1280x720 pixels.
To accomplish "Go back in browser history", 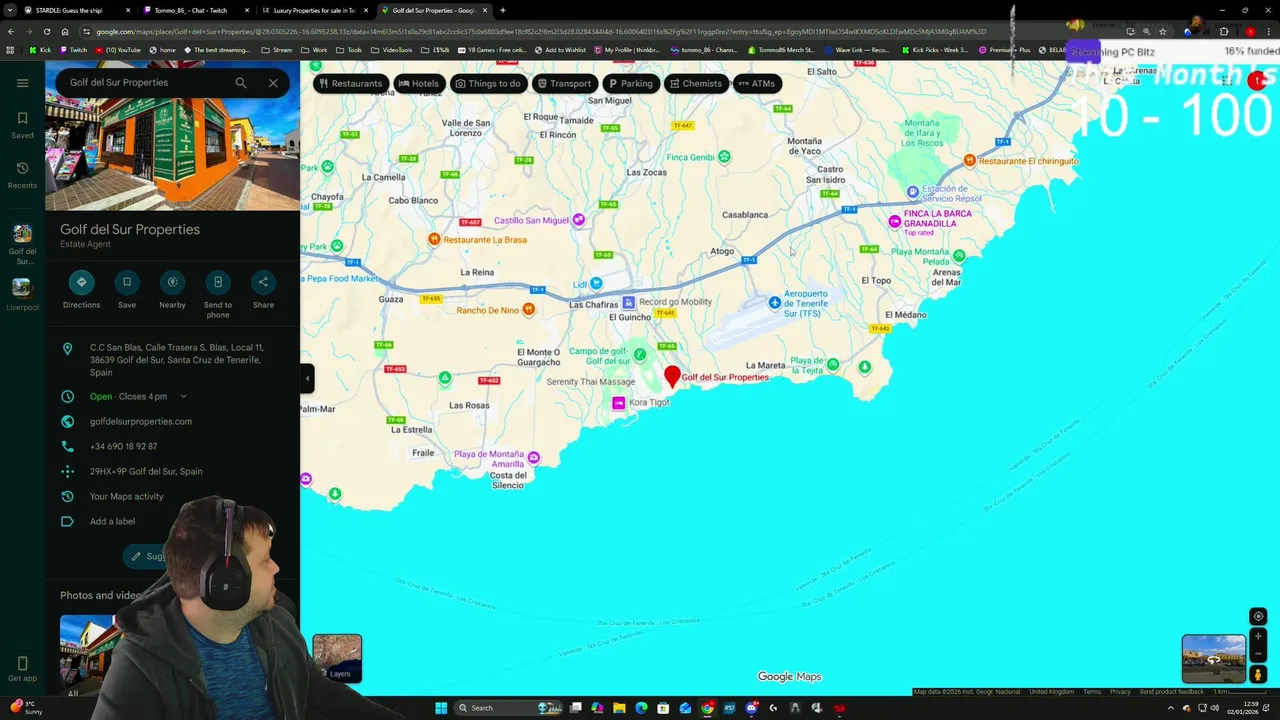I will point(11,31).
